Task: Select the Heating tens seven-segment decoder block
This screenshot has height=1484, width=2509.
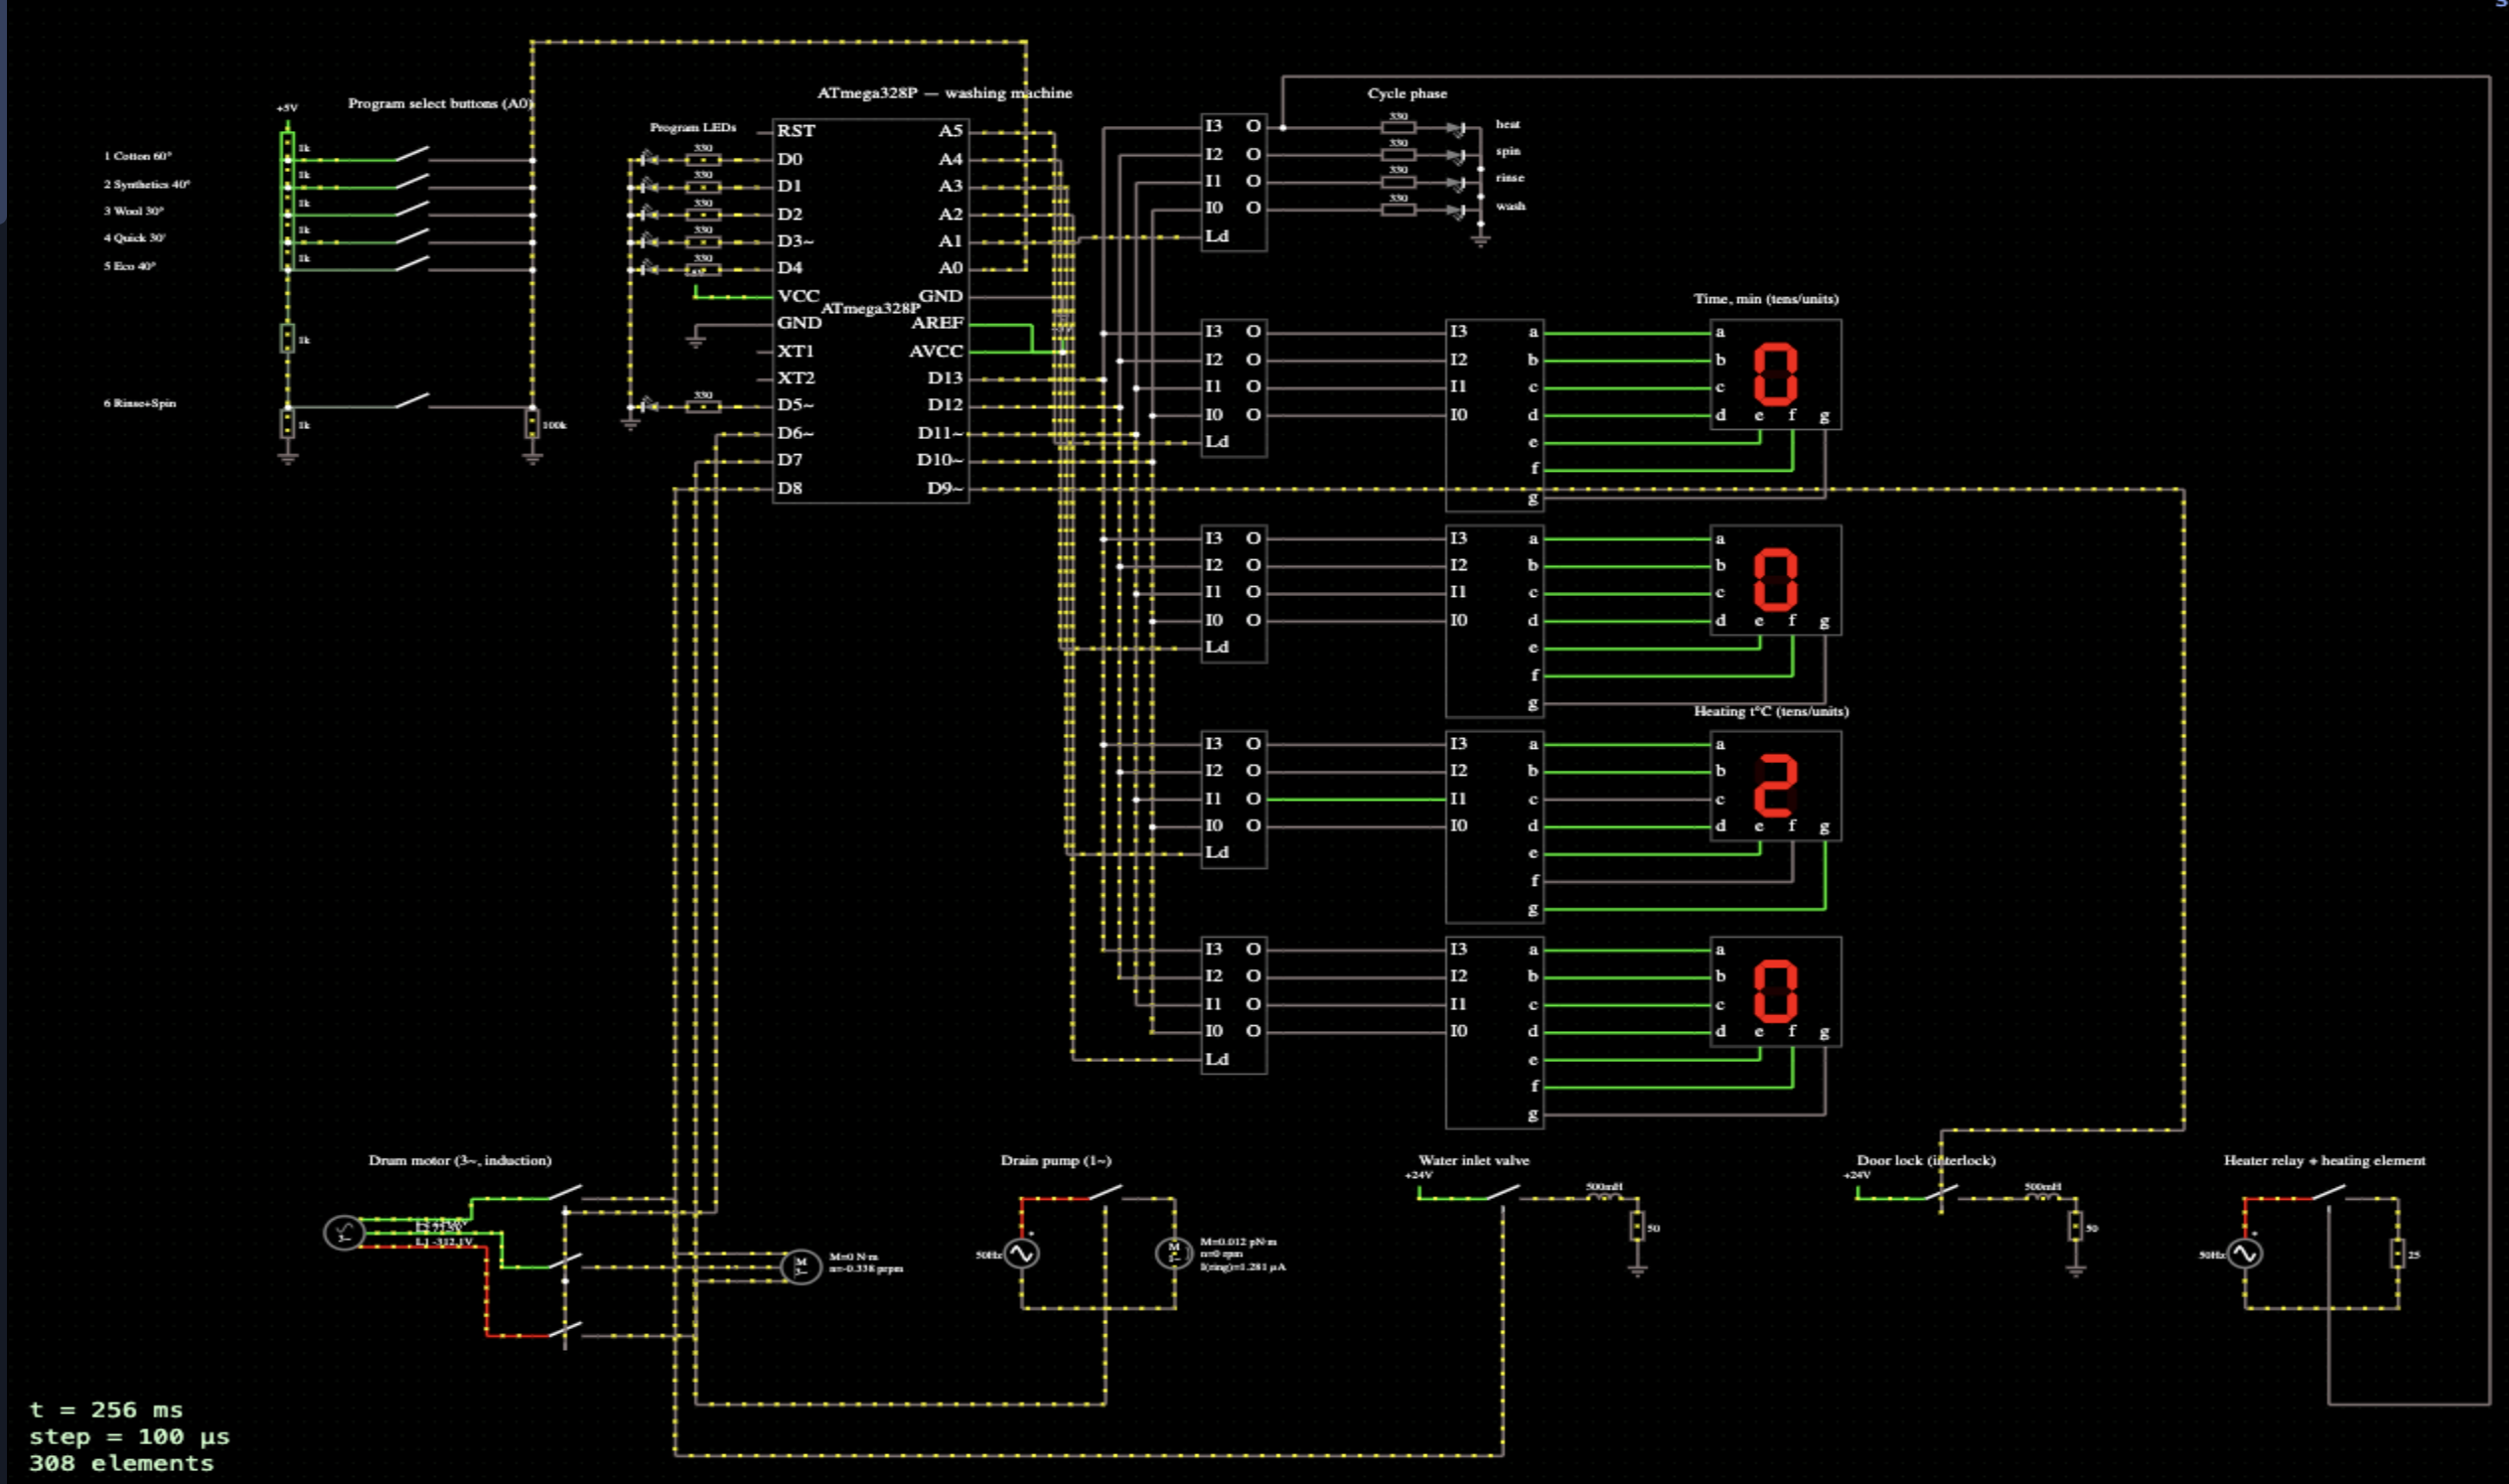Action: pos(1495,827)
